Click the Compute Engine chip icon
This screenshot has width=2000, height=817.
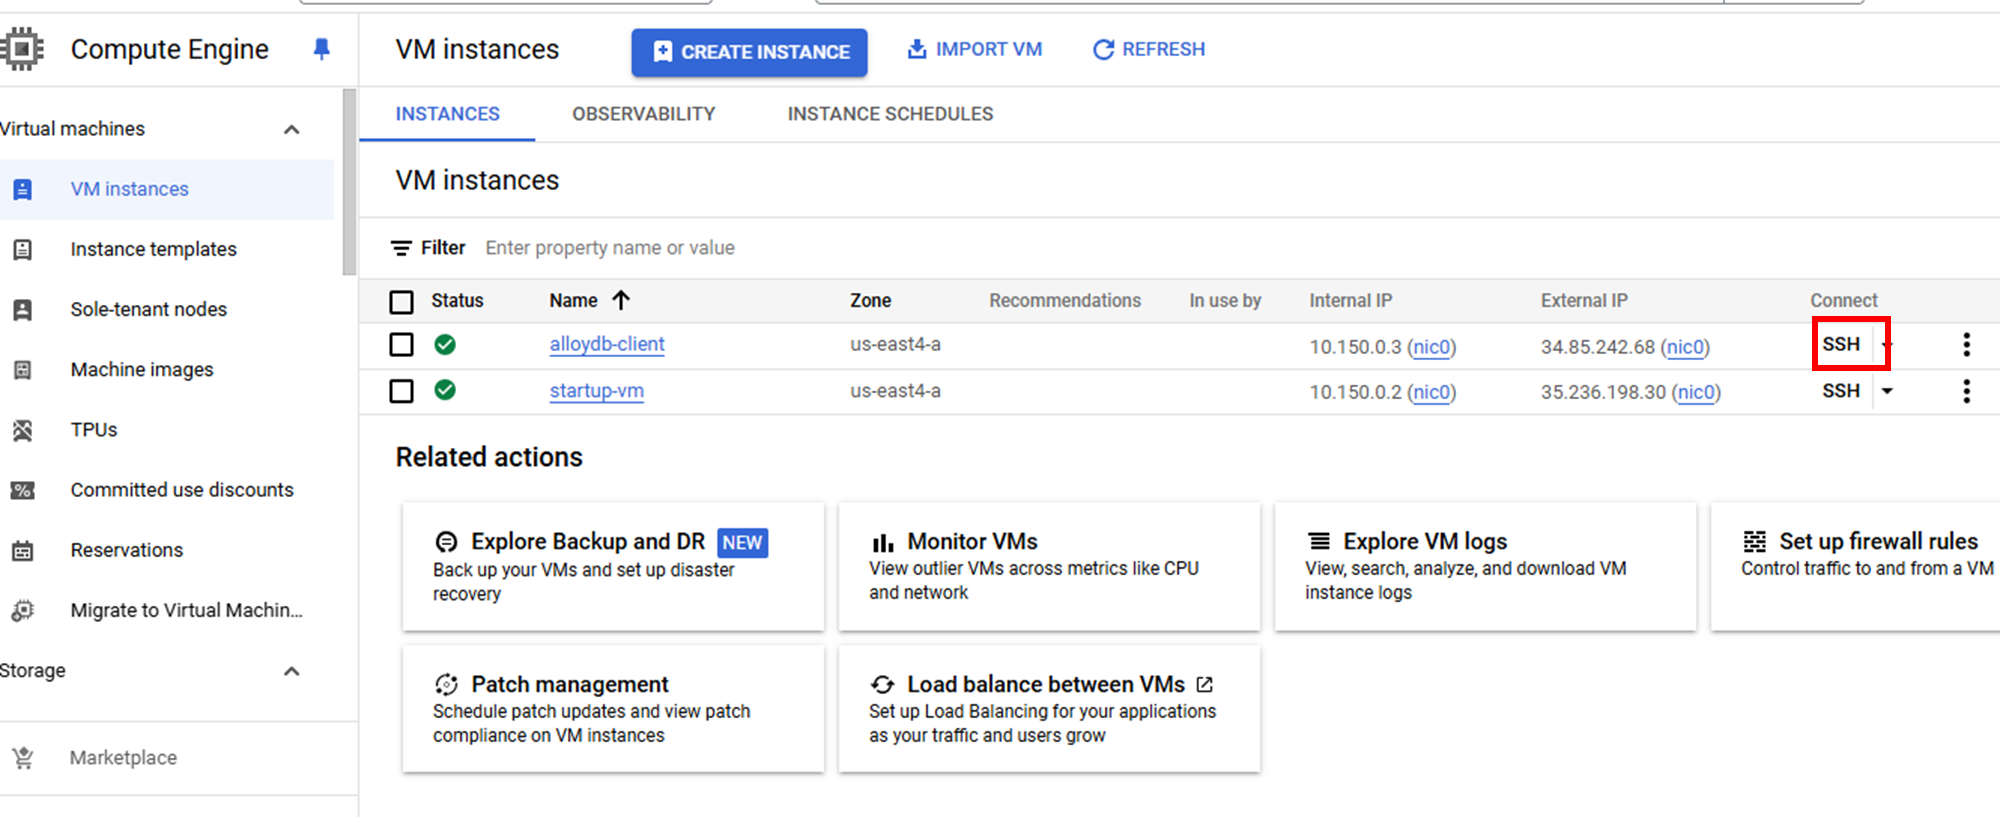(x=22, y=49)
